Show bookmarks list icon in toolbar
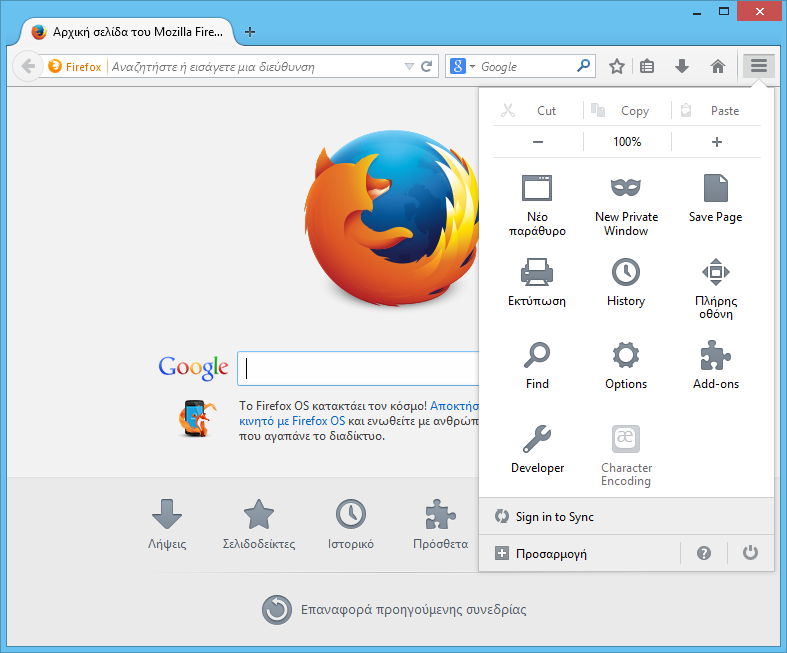 tap(647, 66)
